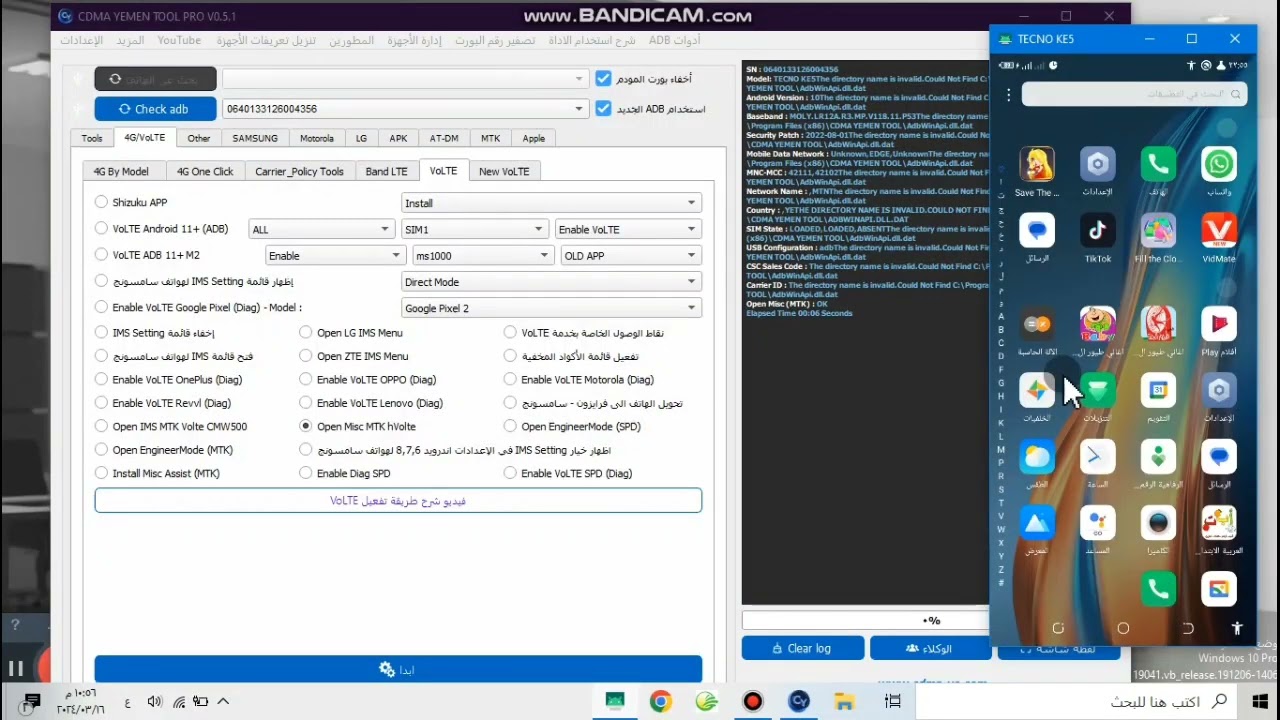Open the device serial 0640133126004356 dropdown

click(405, 109)
